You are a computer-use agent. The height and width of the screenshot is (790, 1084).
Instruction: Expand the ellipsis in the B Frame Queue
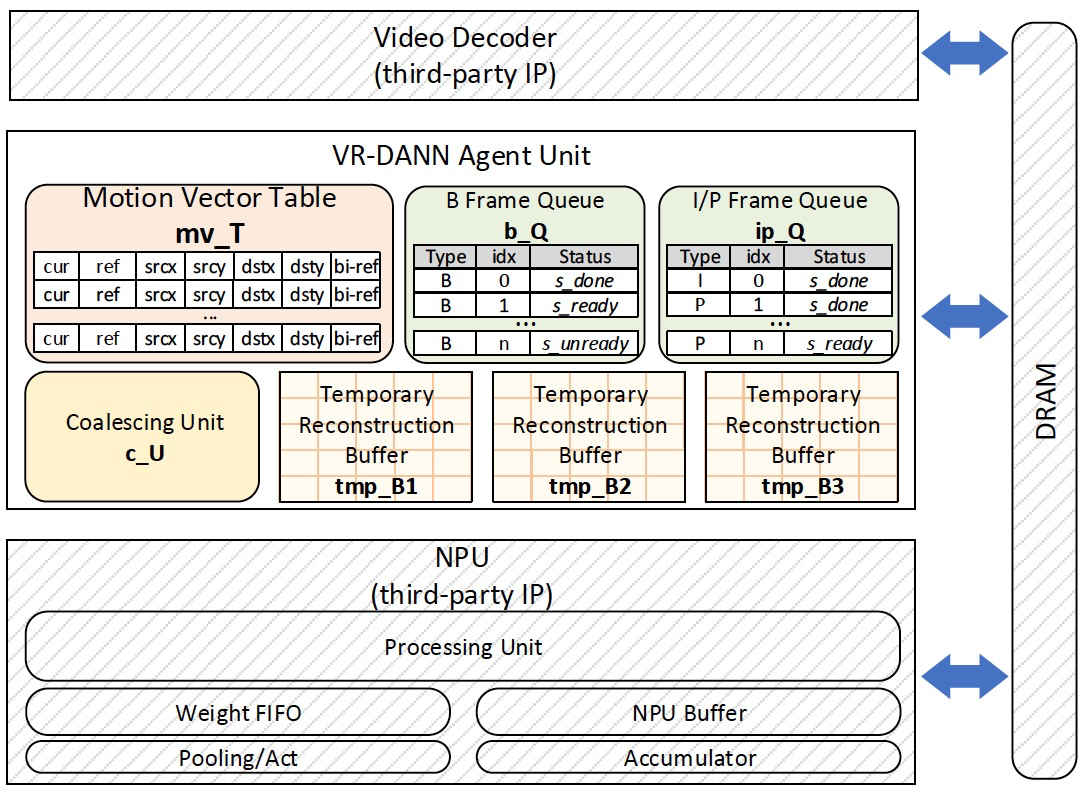coord(523,322)
